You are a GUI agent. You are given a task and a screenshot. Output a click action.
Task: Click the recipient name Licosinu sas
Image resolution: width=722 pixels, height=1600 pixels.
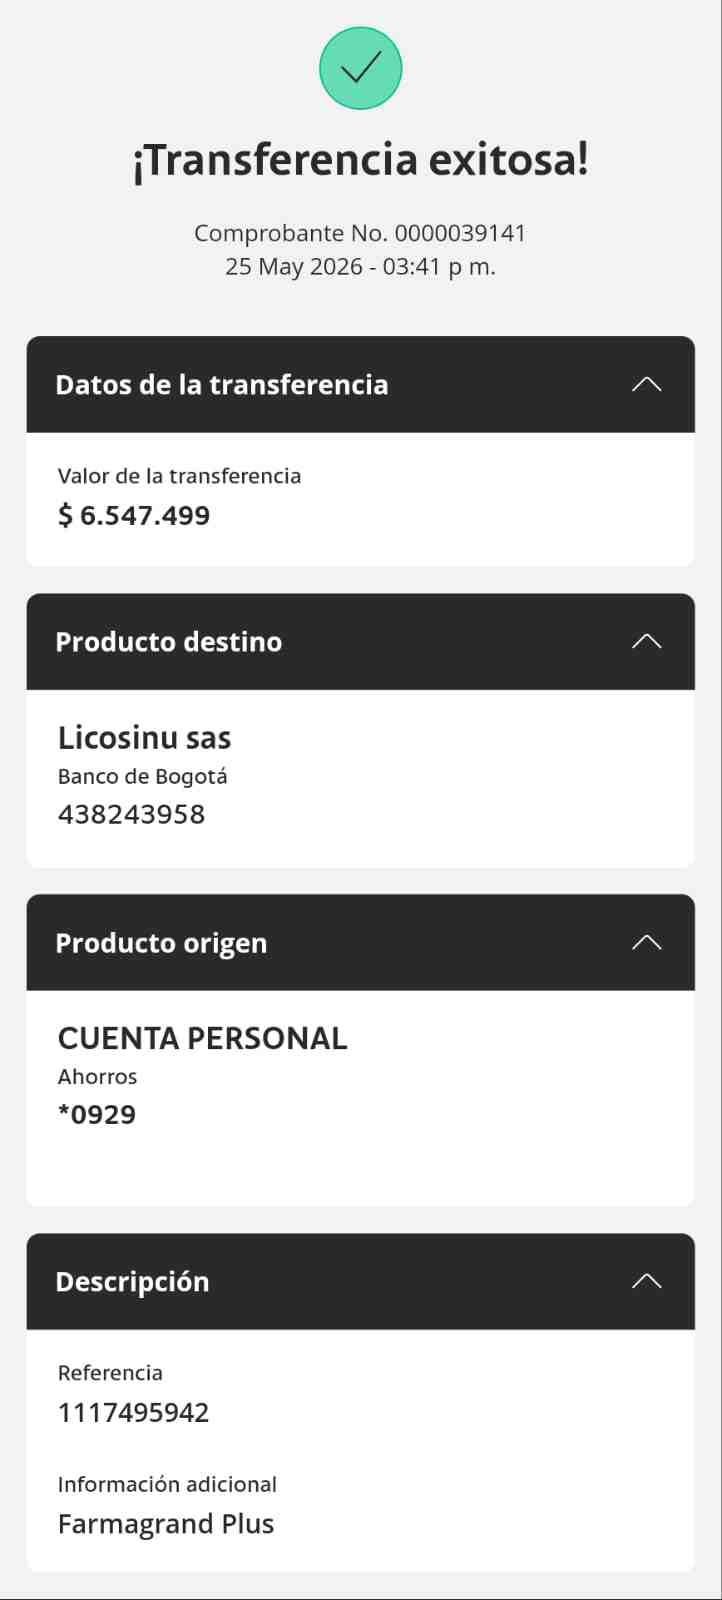pos(145,738)
